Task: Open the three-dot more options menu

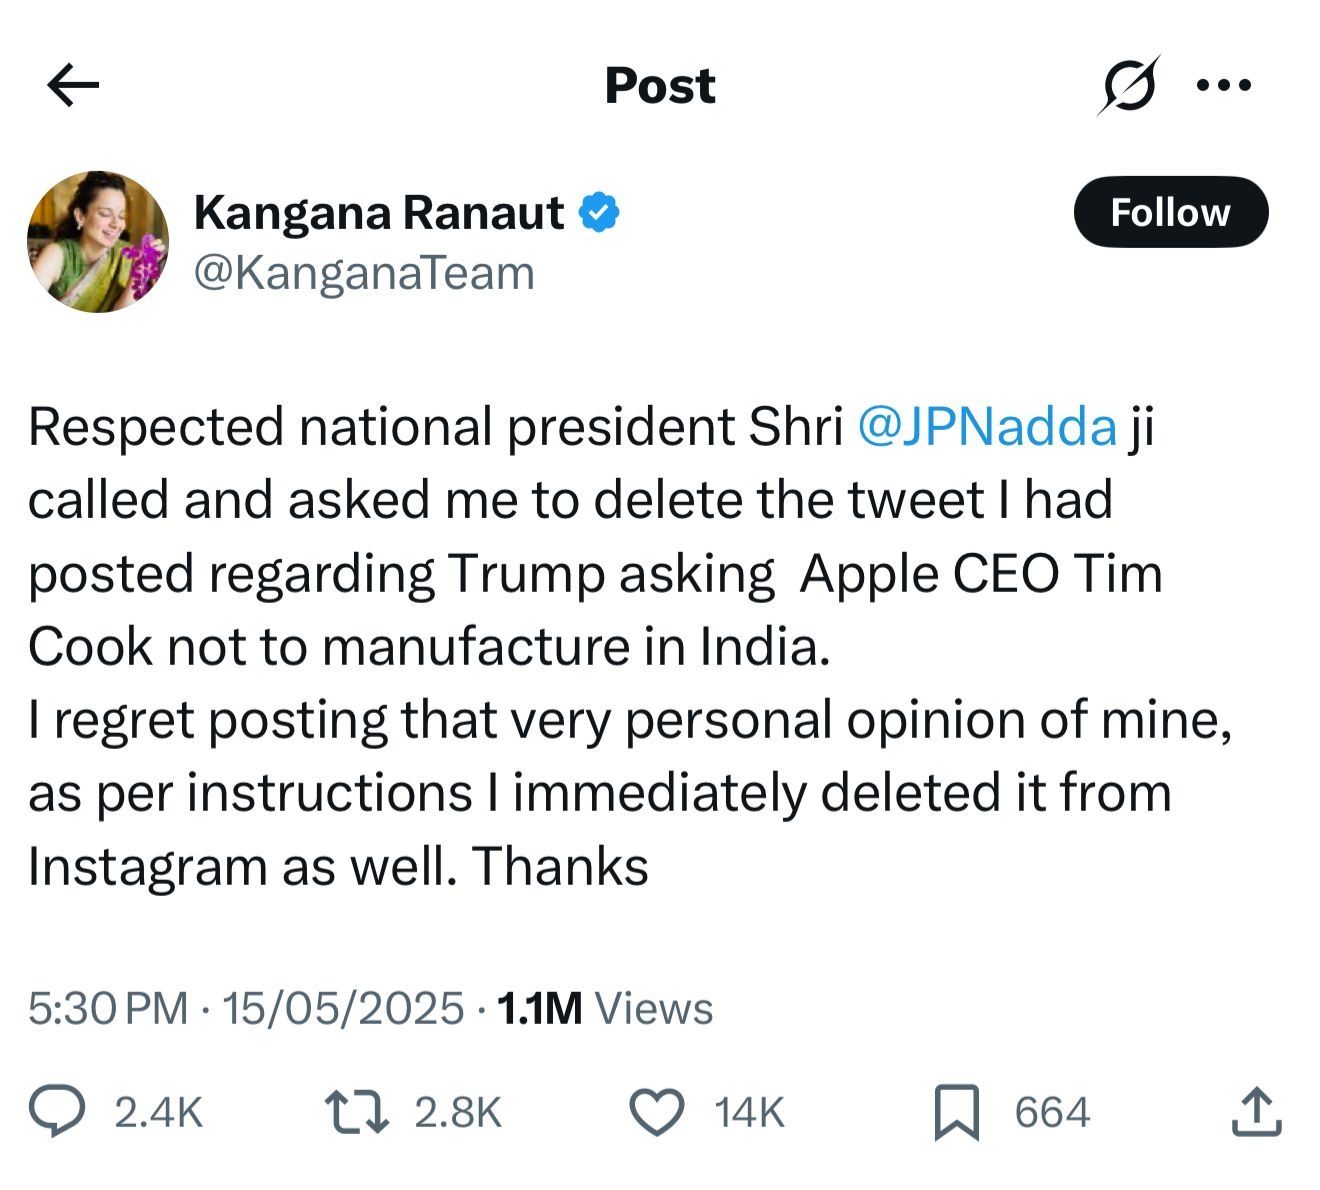Action: (1224, 85)
